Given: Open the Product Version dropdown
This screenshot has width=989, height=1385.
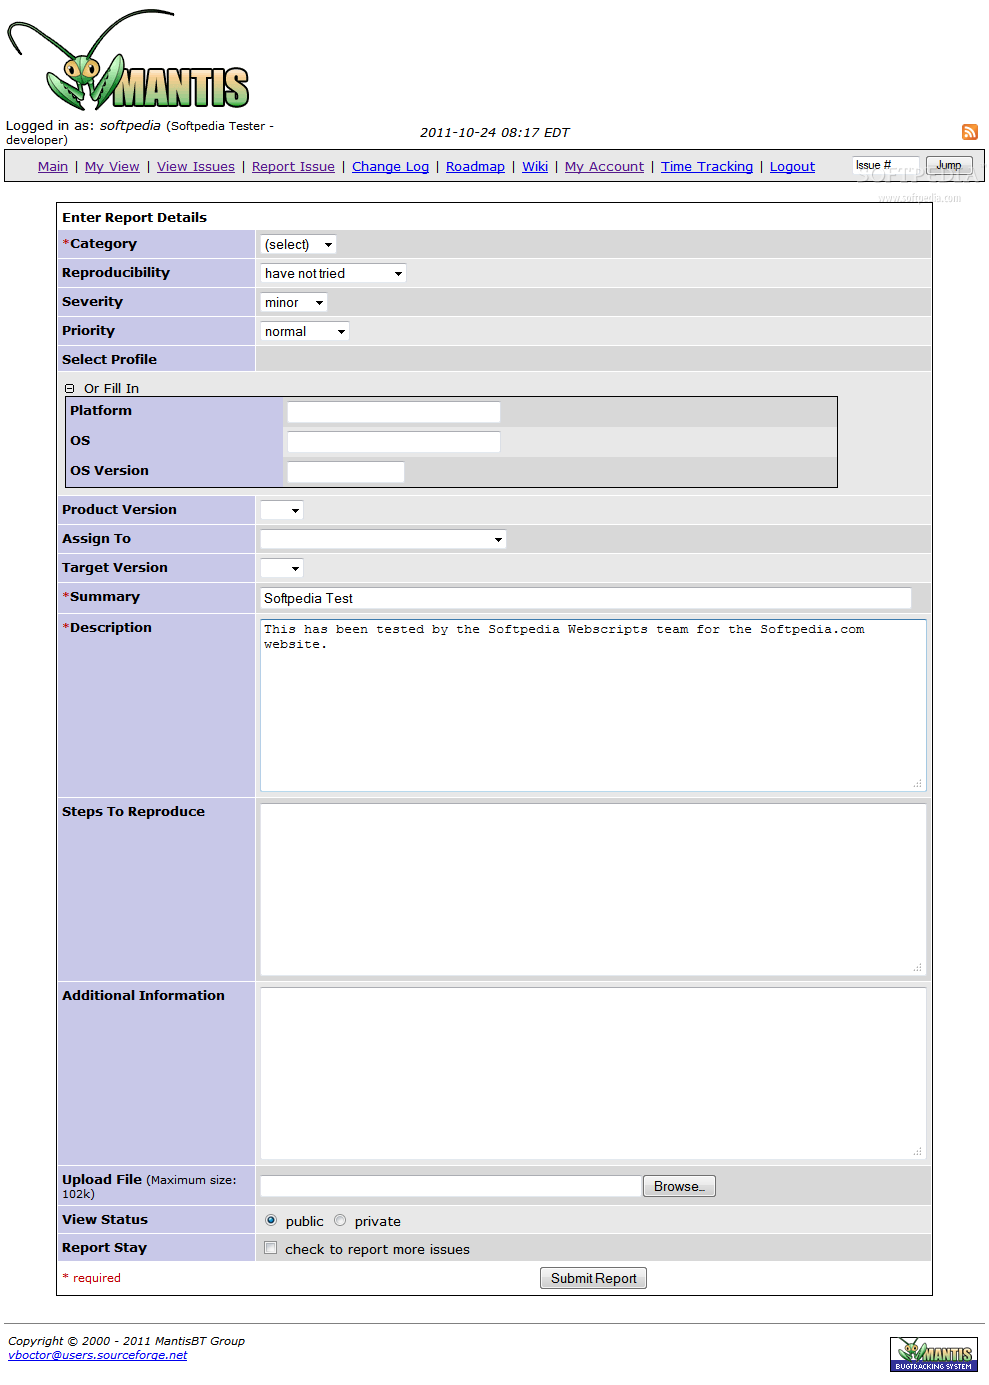Looking at the screenshot, I should (x=282, y=510).
